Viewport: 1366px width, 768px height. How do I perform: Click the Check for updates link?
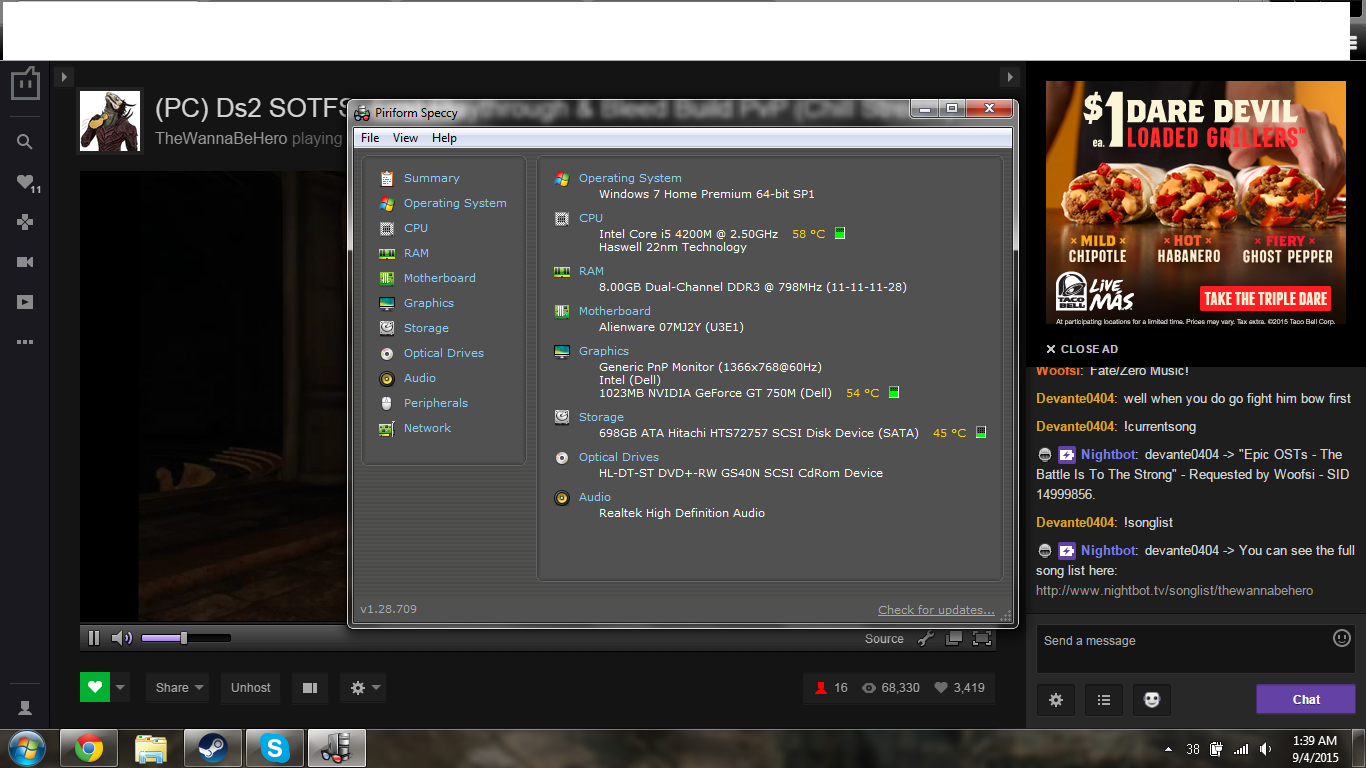coord(936,610)
